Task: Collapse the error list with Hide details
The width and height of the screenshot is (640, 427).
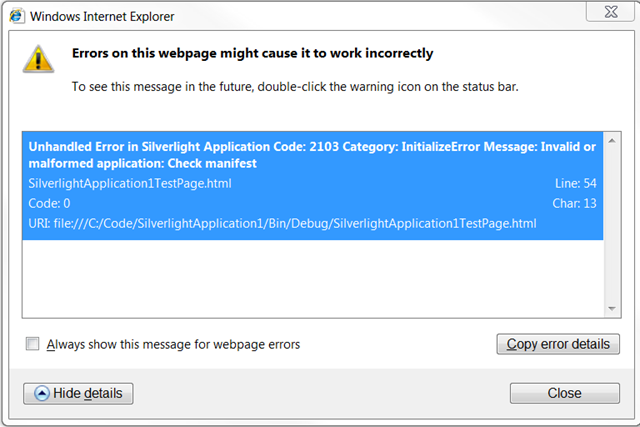Action: tap(78, 394)
